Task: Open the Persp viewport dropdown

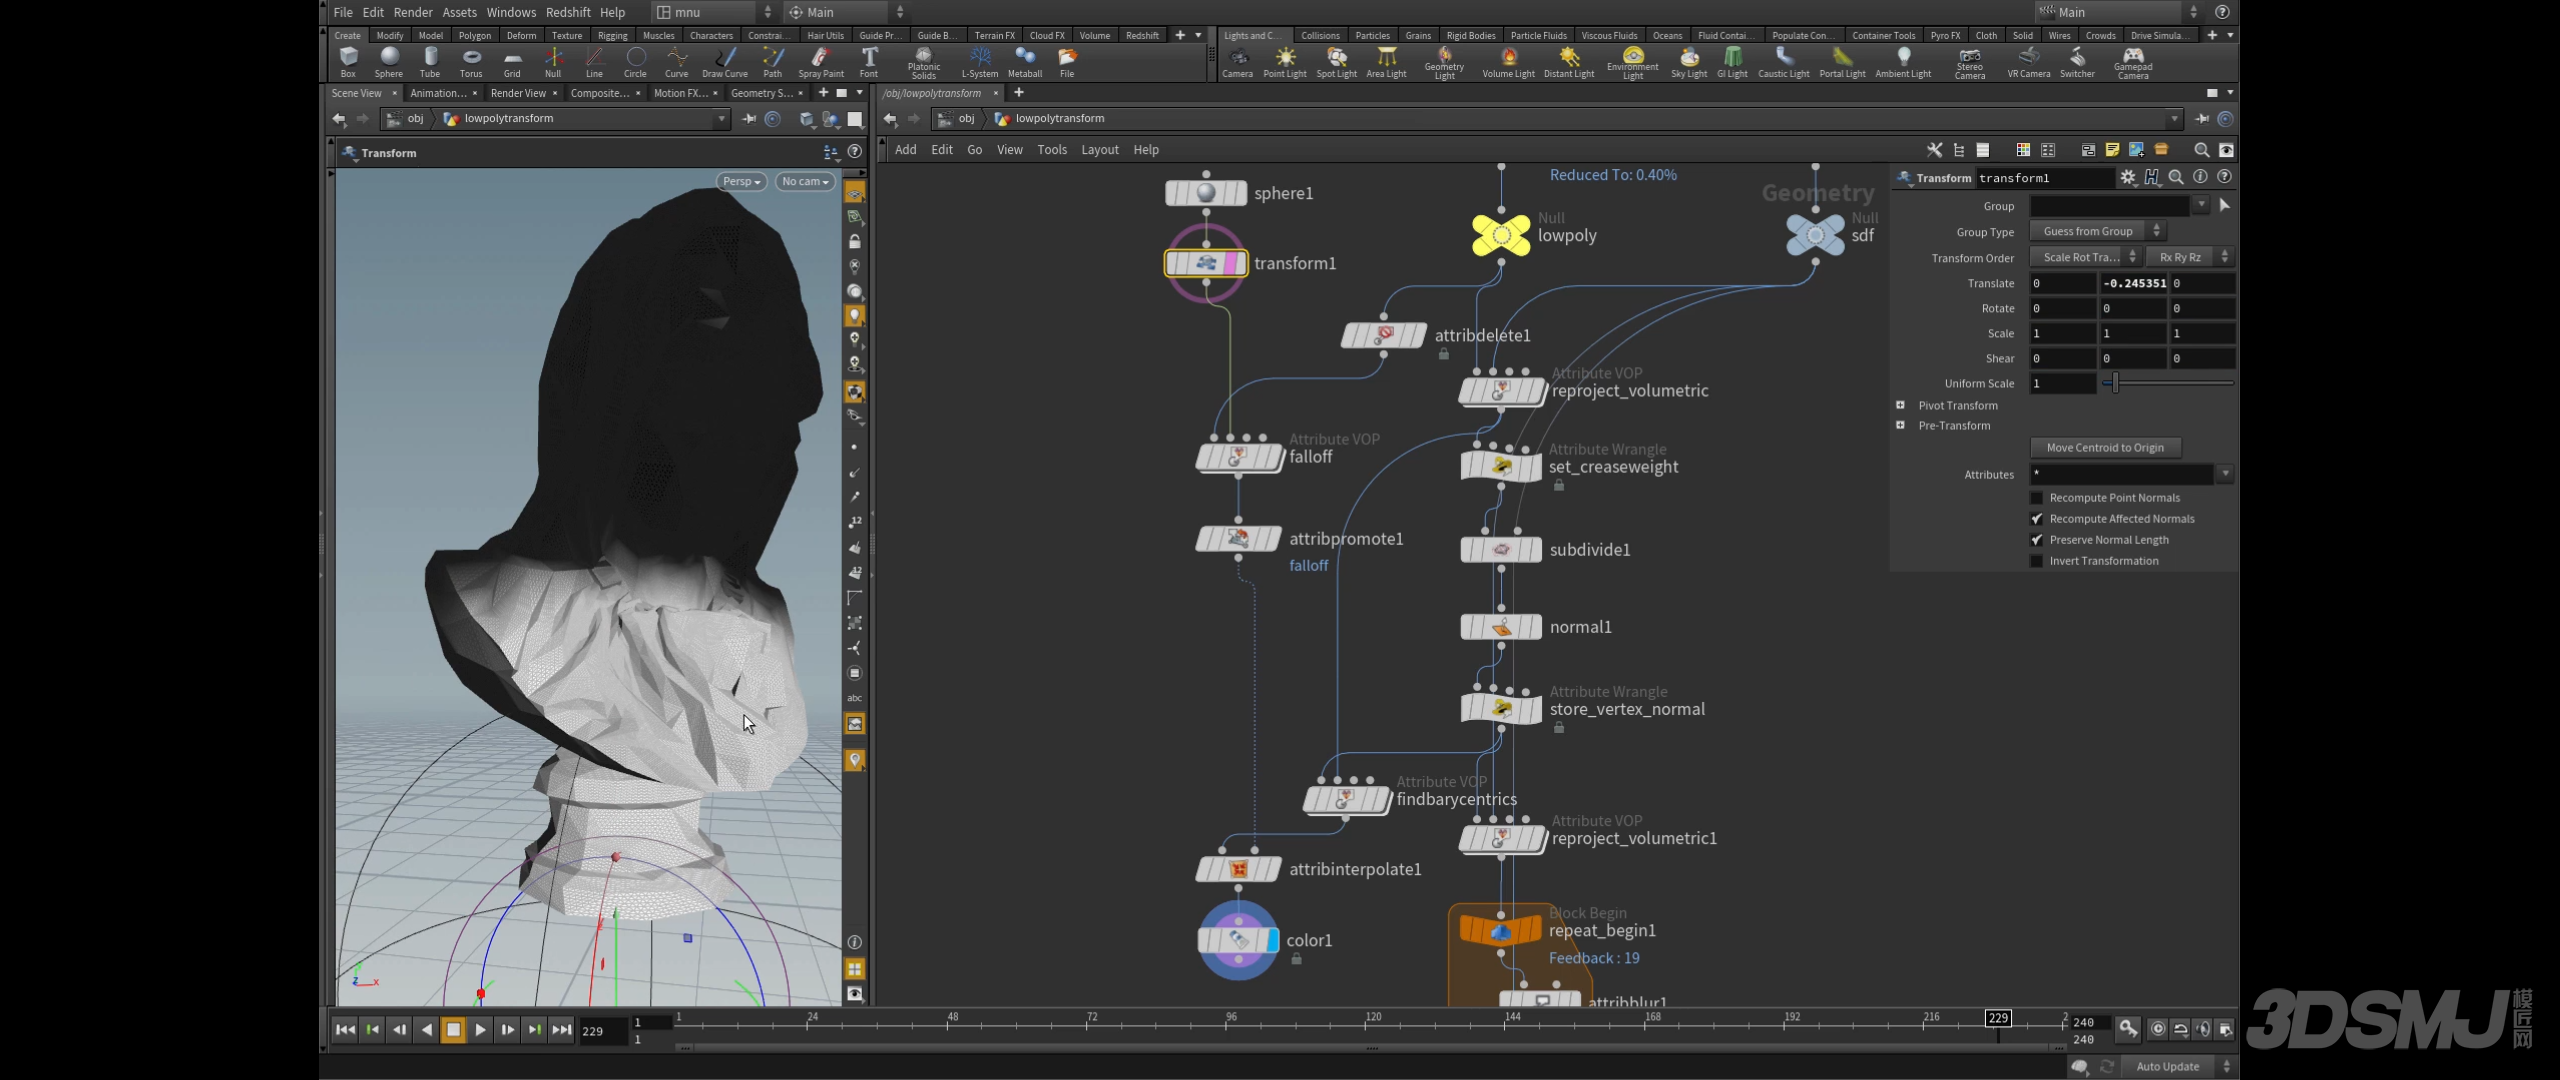Action: tap(742, 182)
